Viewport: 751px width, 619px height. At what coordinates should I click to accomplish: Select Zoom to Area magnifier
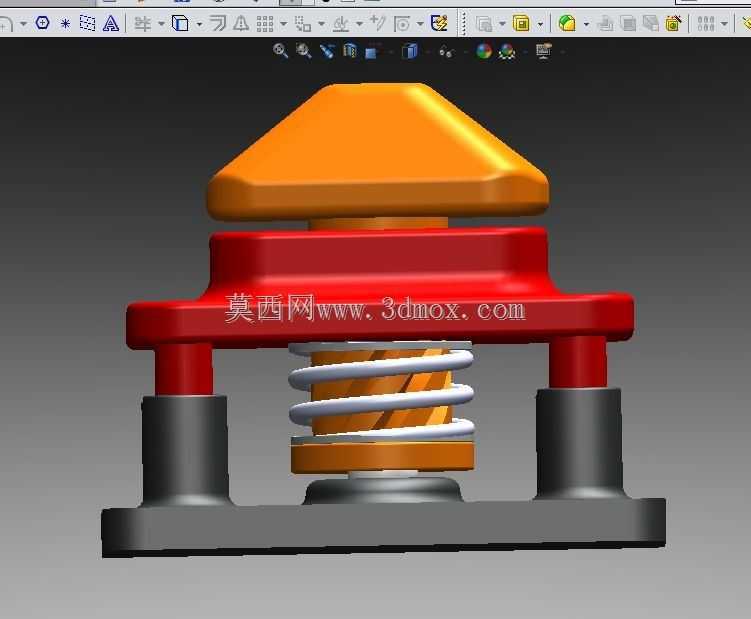click(304, 50)
